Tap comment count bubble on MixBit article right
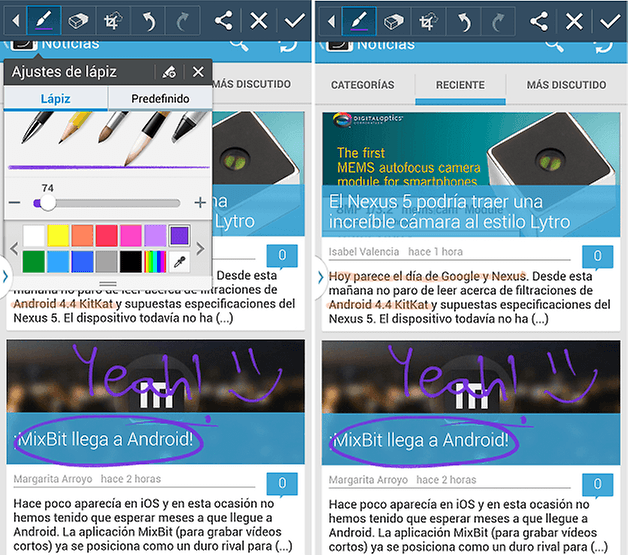Screen dimensions: 628x555 click(597, 485)
